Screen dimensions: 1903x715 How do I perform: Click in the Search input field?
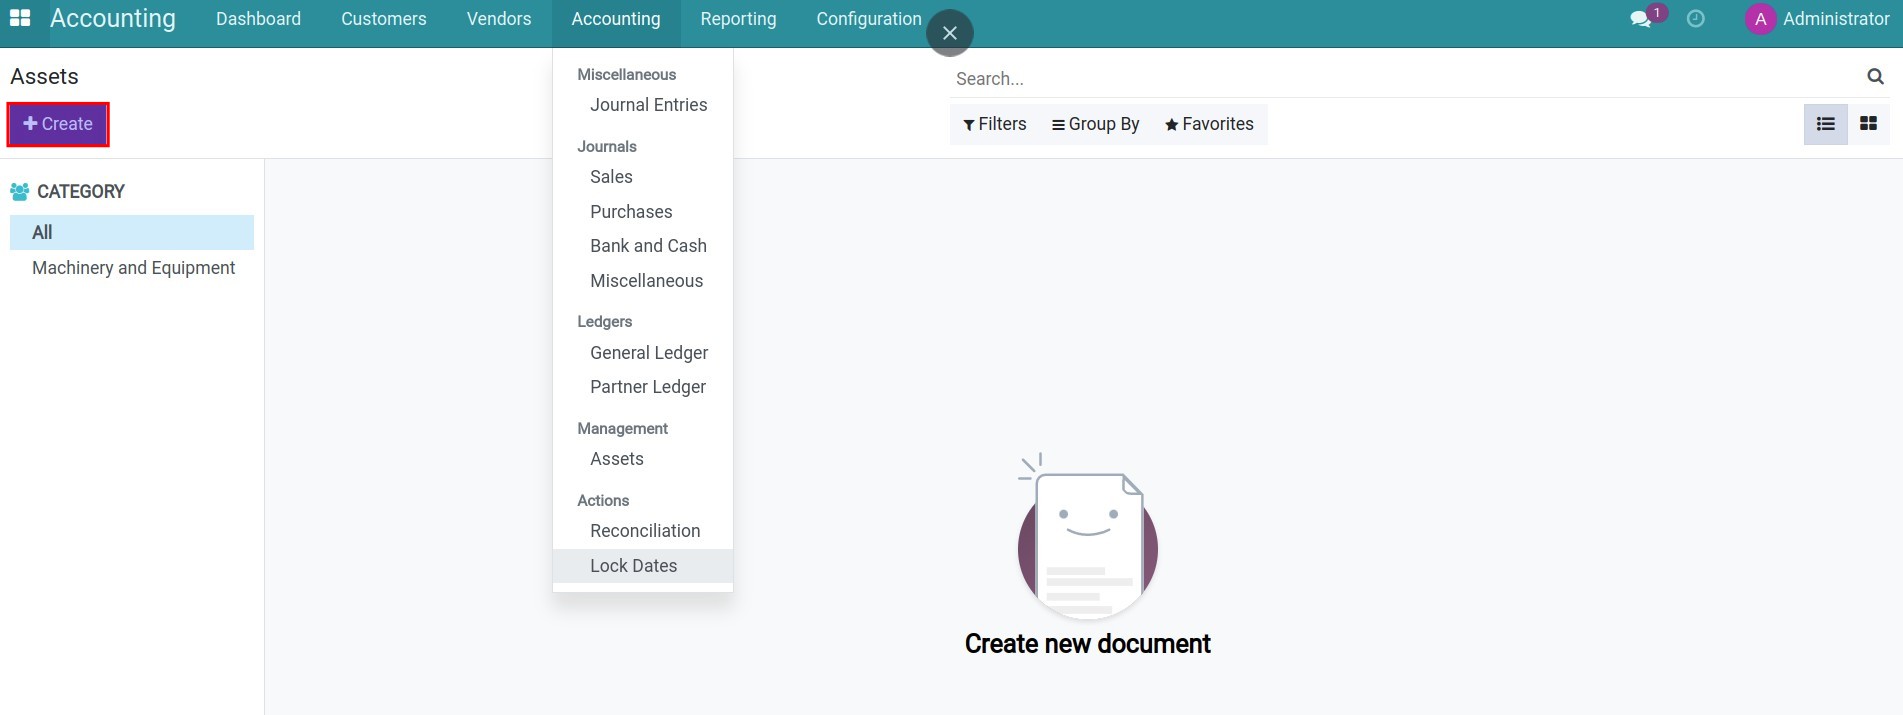point(1400,78)
